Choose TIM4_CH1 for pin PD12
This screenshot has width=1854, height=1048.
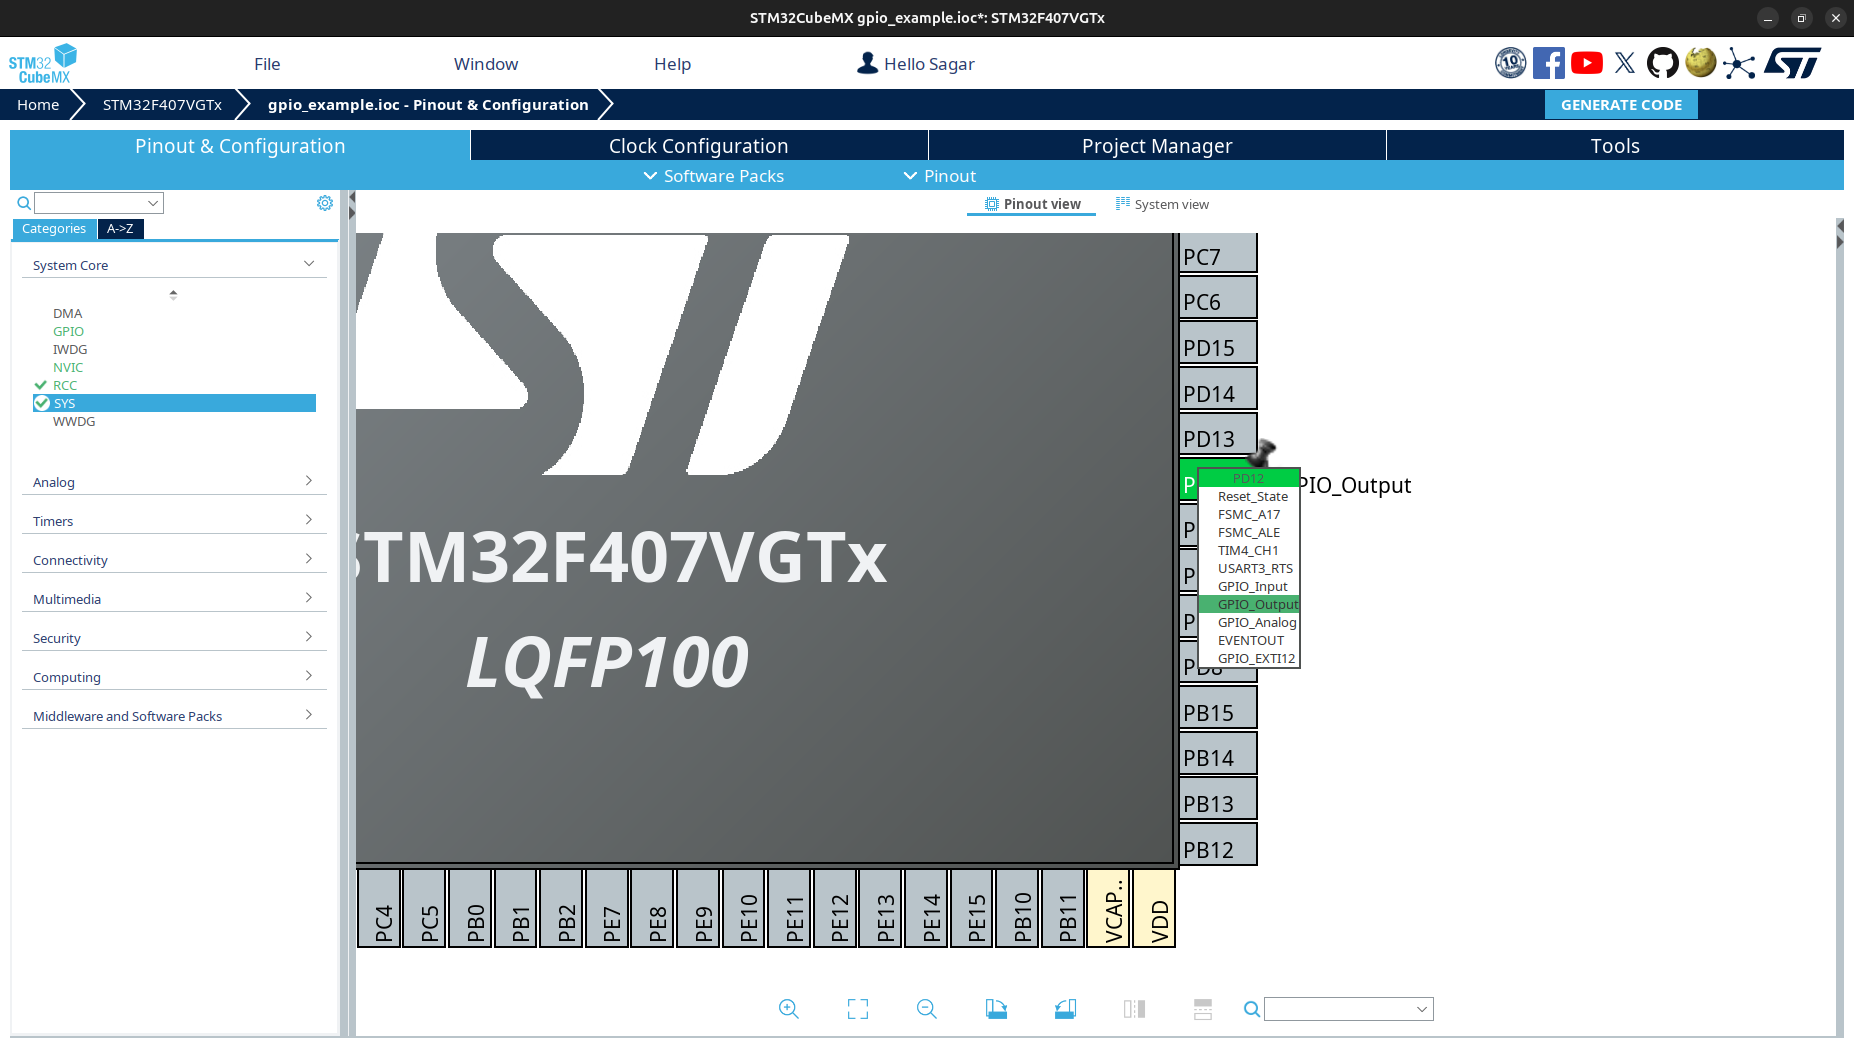point(1250,550)
